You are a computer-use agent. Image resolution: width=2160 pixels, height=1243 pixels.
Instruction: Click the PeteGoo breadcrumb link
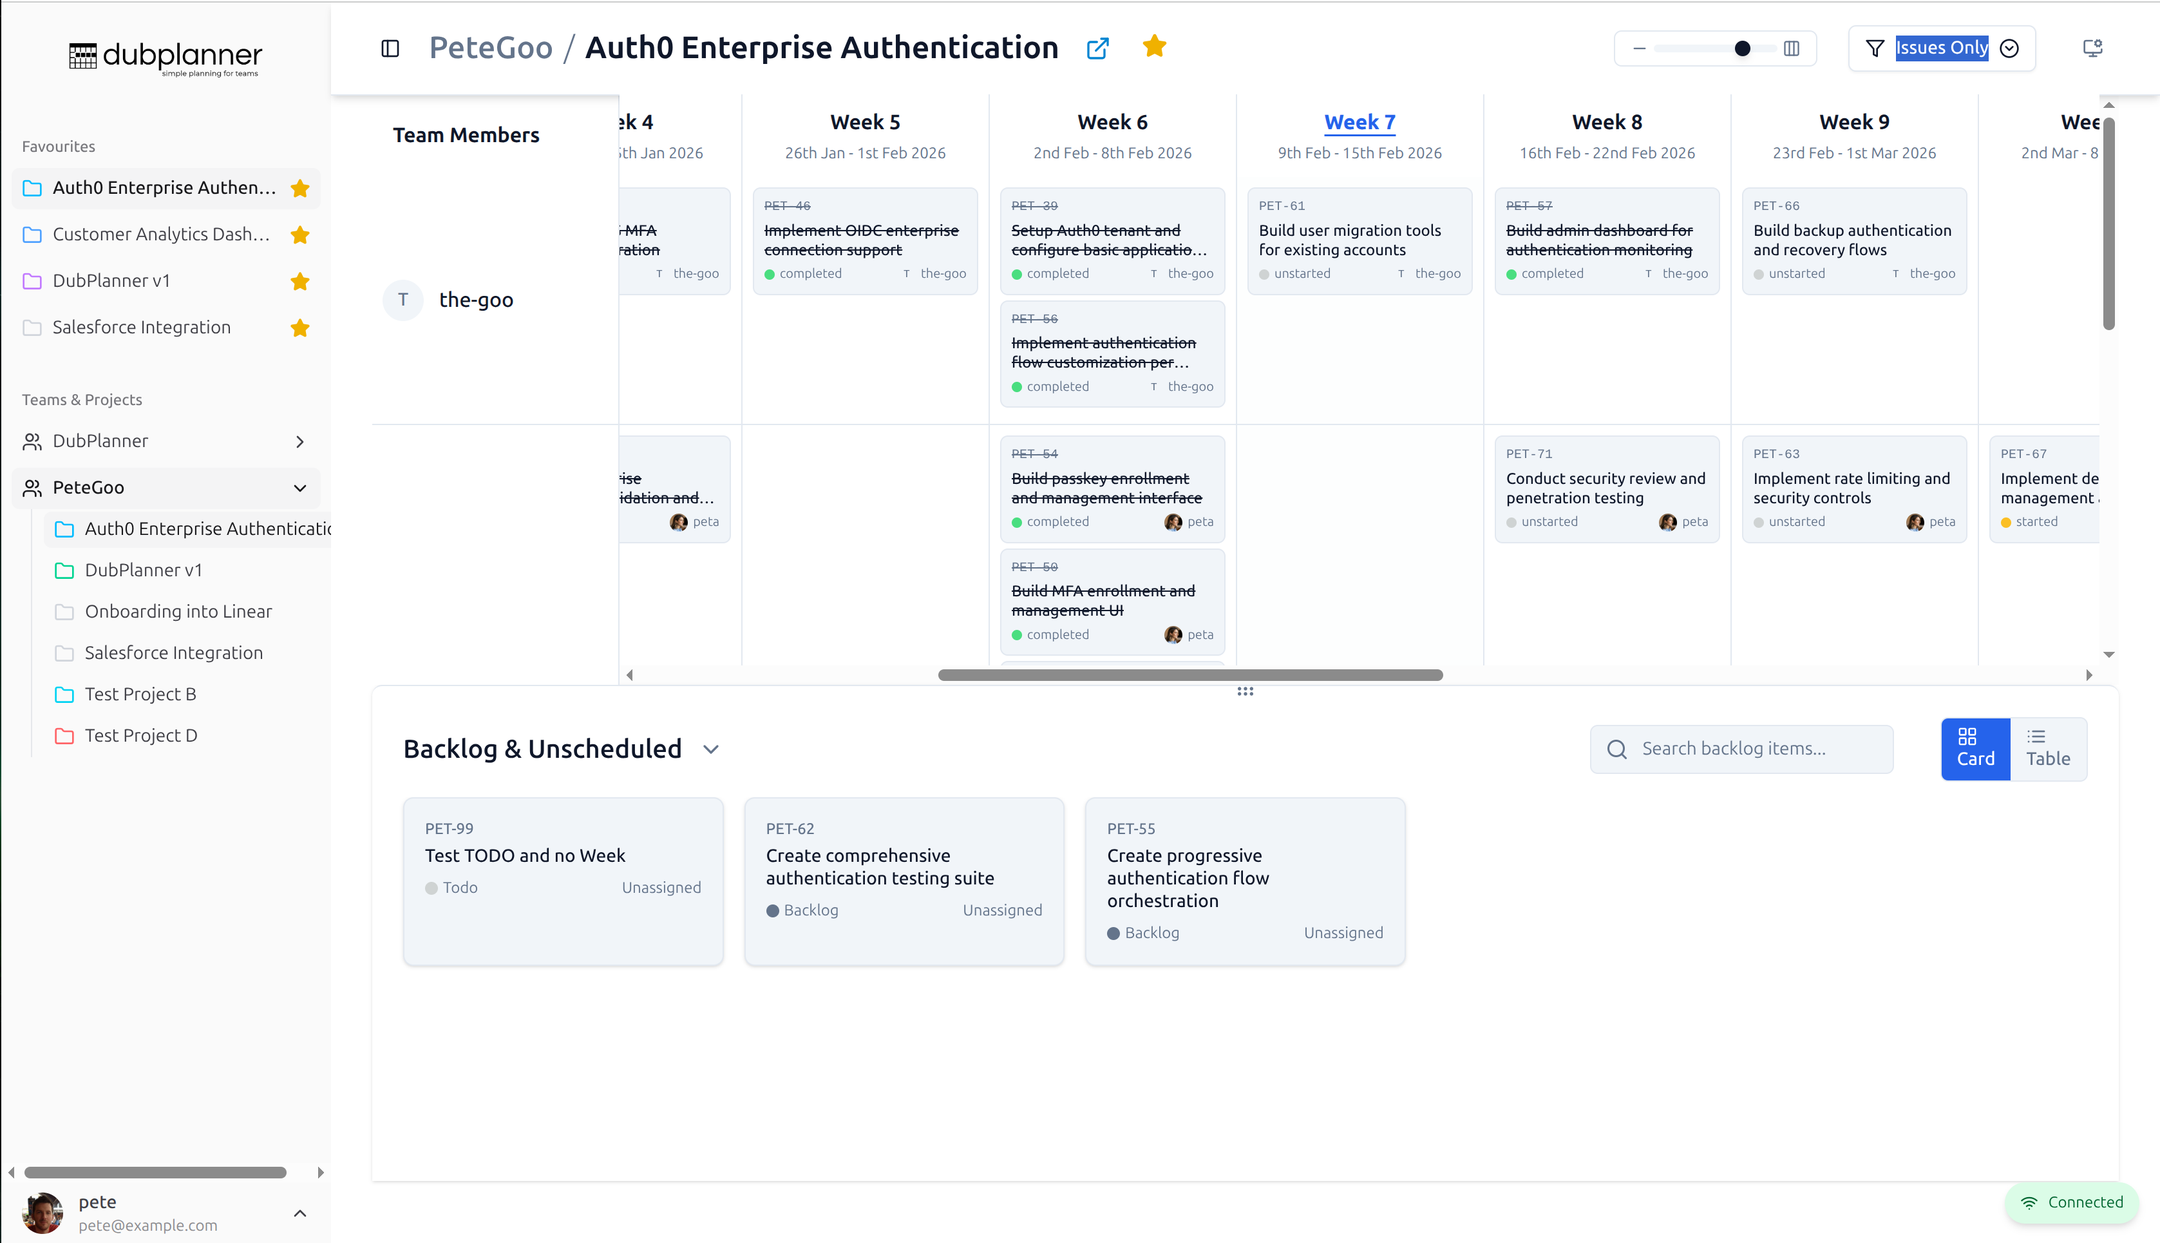click(x=490, y=47)
